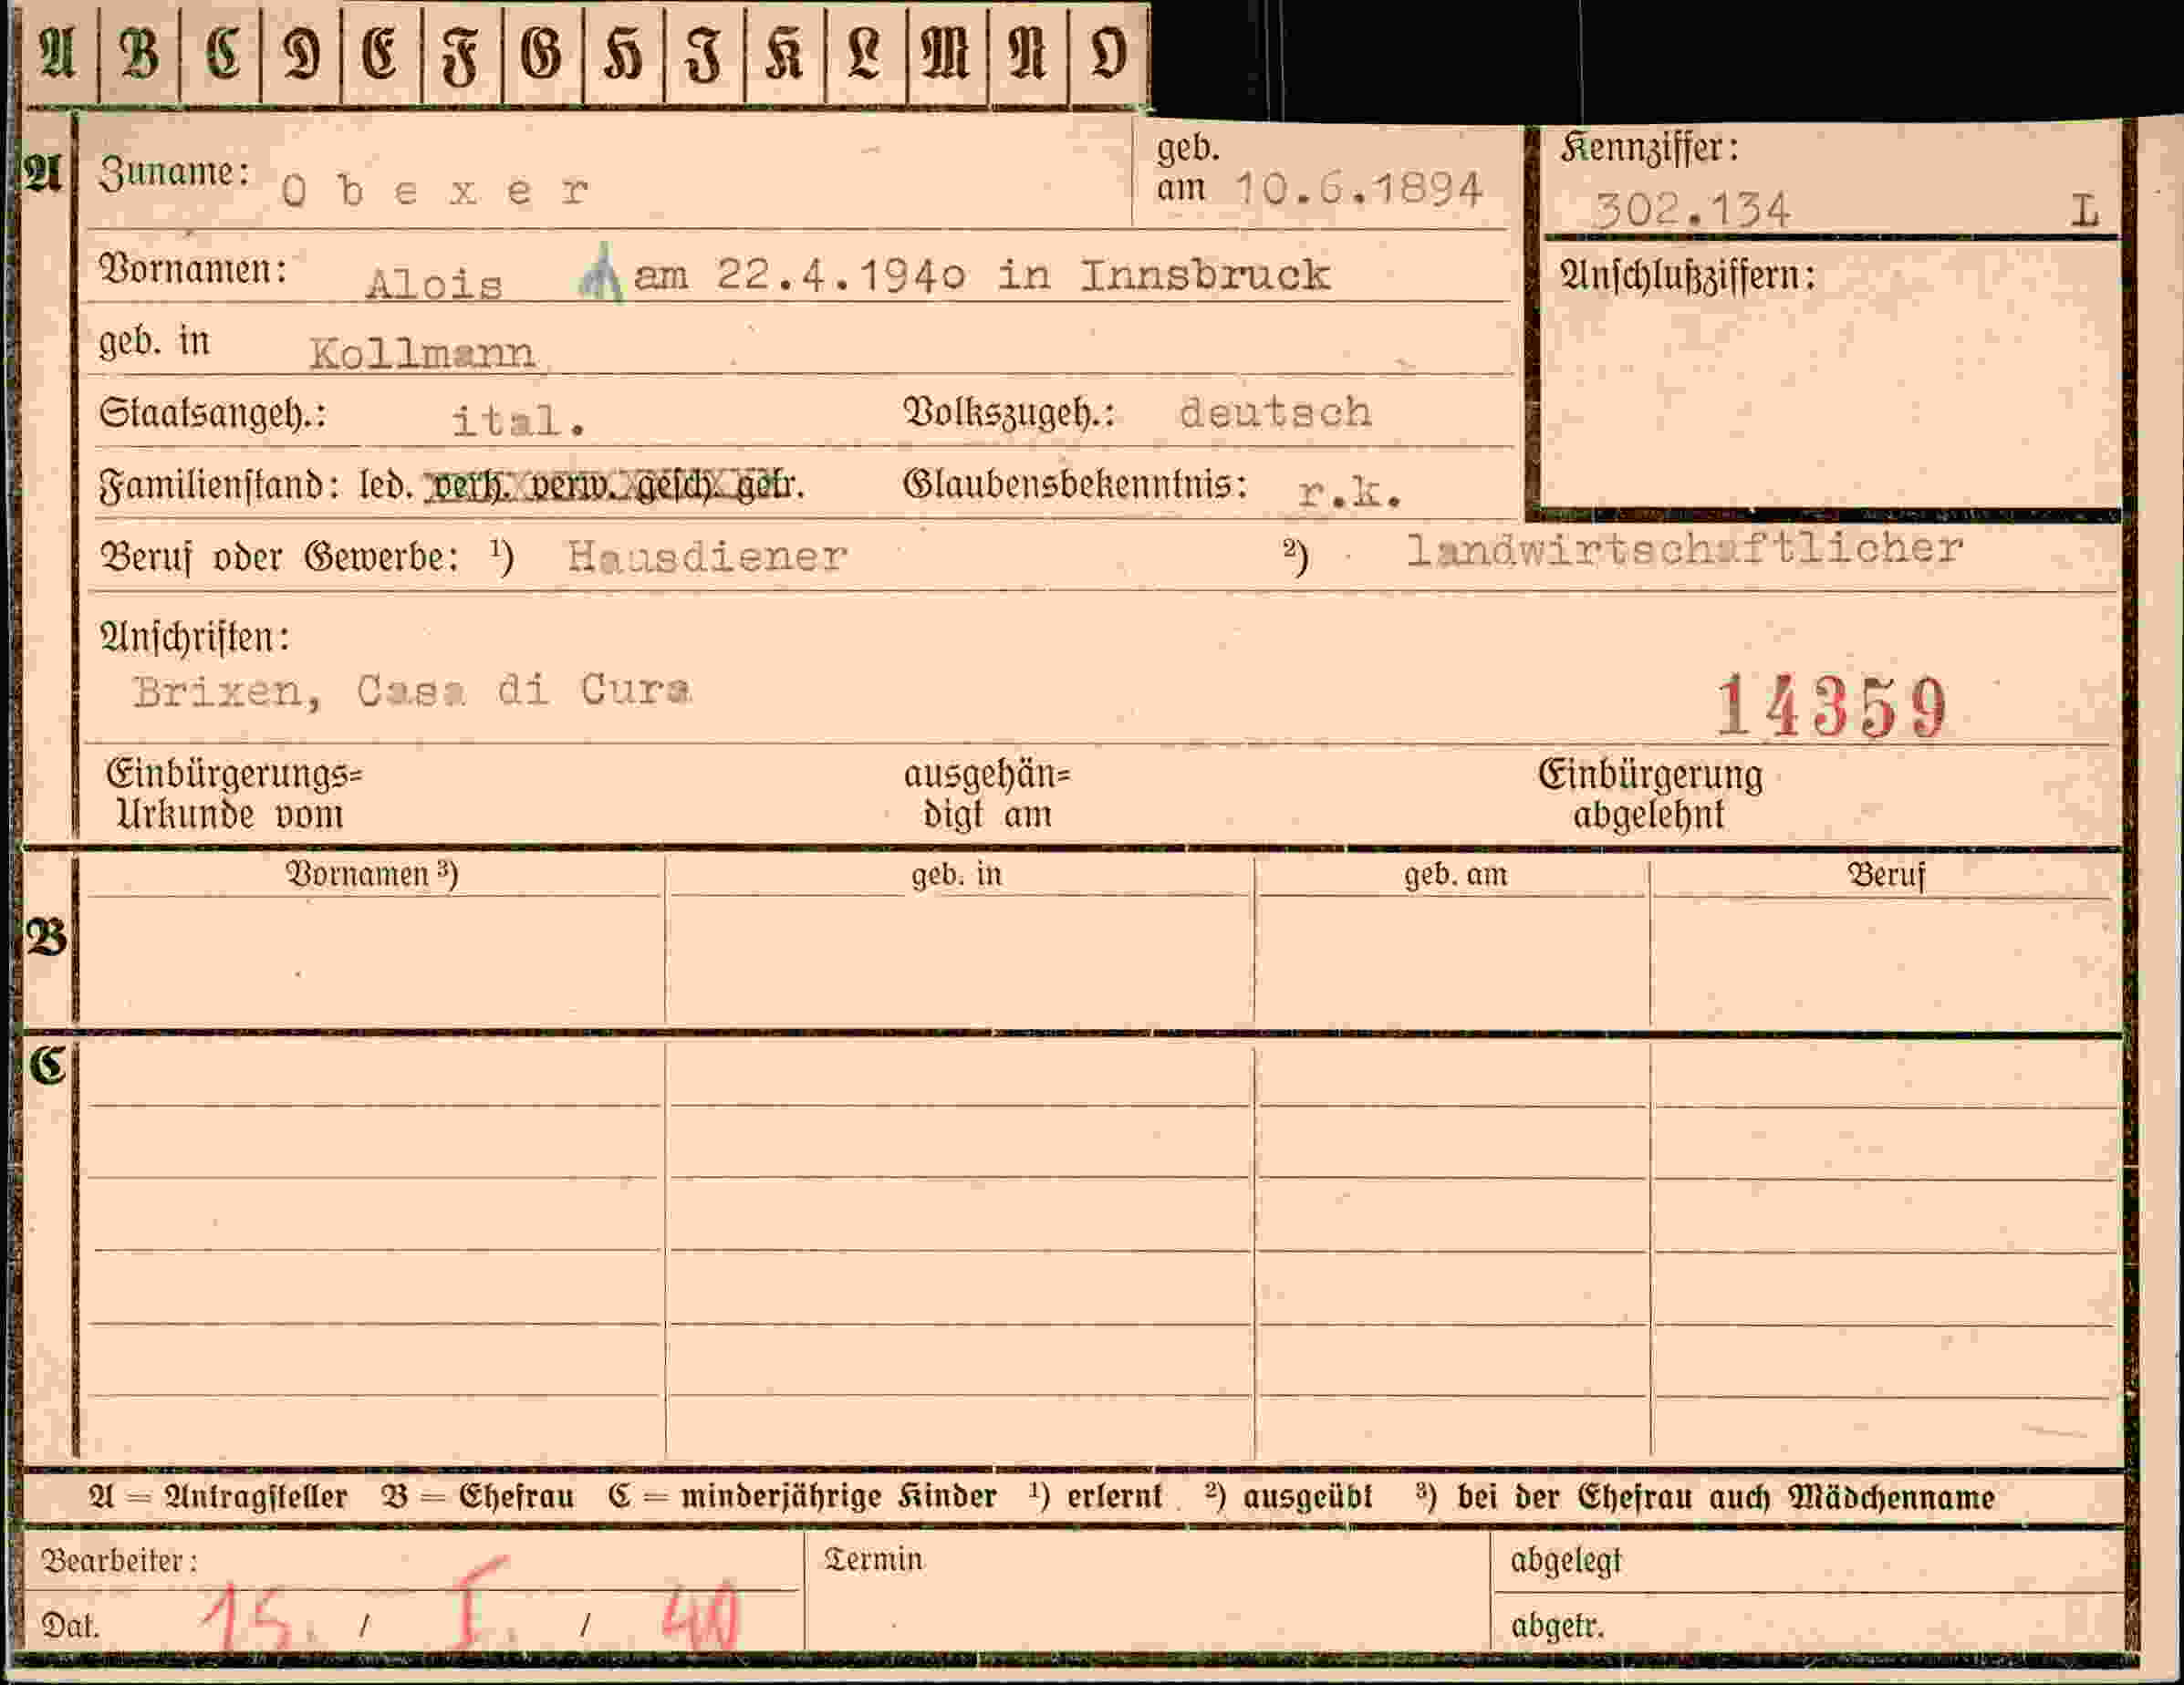Viewport: 2184px width, 1685px height.
Task: Click the 'Beruf' column header
Action: click(x=1885, y=875)
